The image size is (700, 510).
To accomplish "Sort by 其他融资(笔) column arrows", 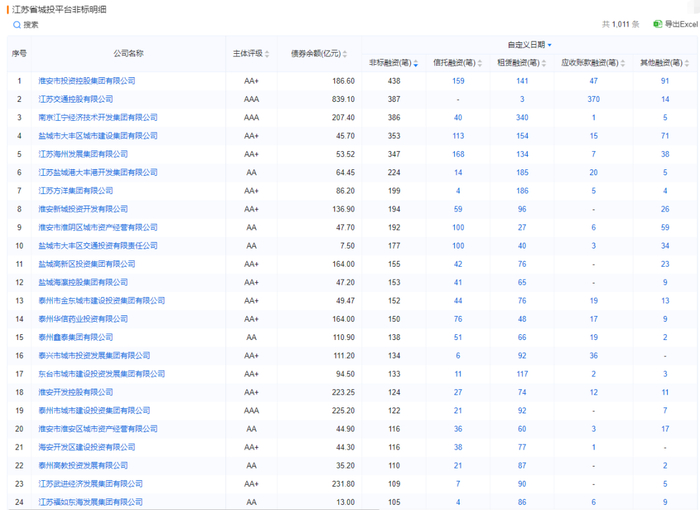I will click(687, 63).
